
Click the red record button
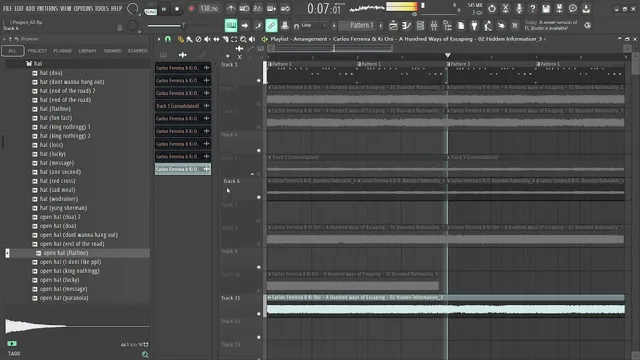191,9
